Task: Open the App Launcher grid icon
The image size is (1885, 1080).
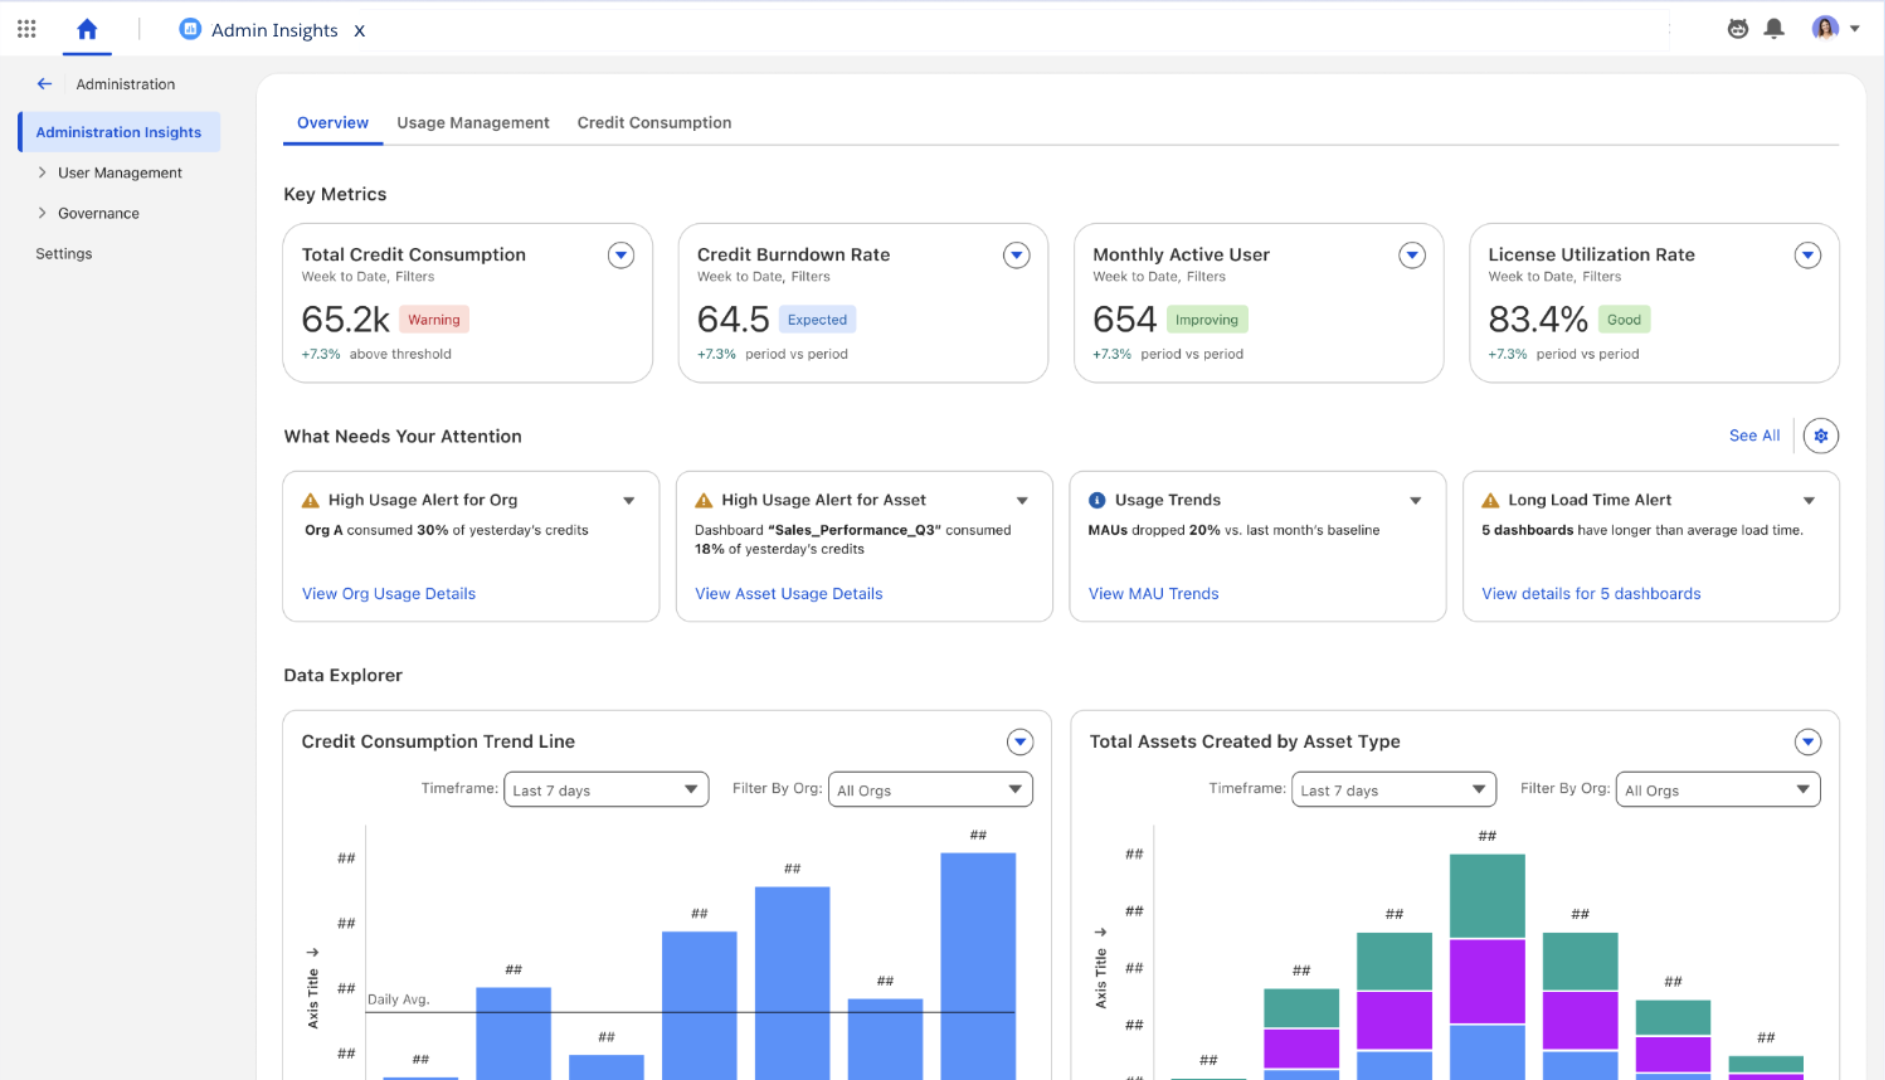Action: point(26,28)
